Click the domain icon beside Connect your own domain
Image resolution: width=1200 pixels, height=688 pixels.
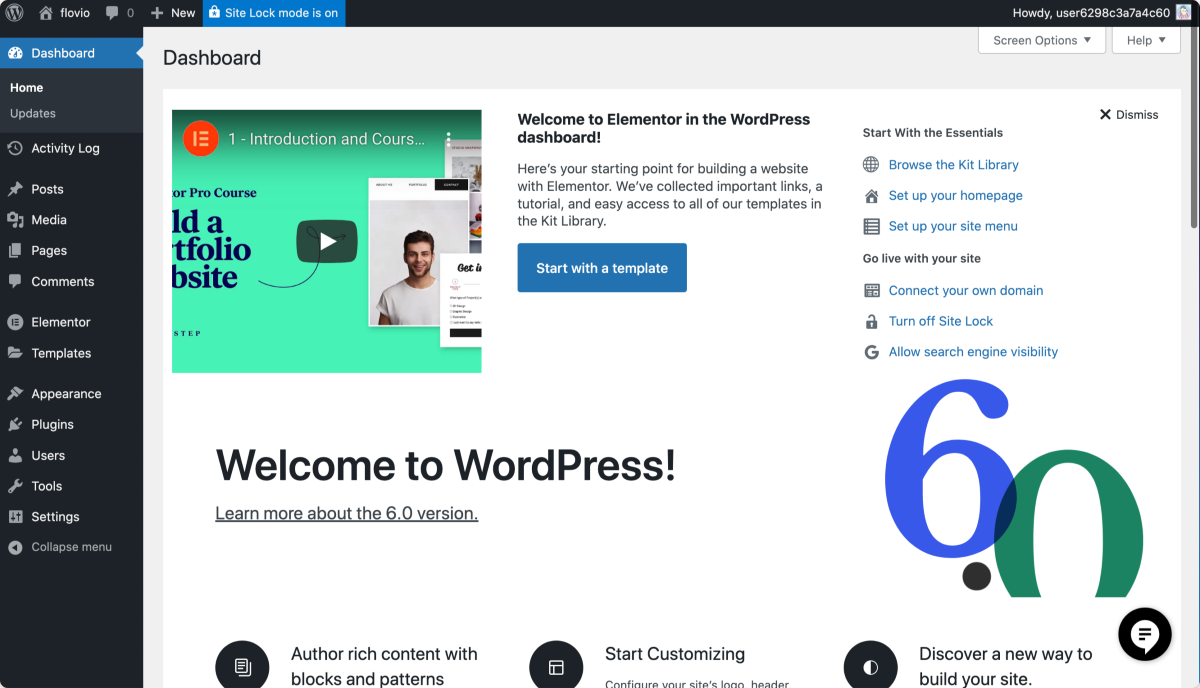(871, 291)
